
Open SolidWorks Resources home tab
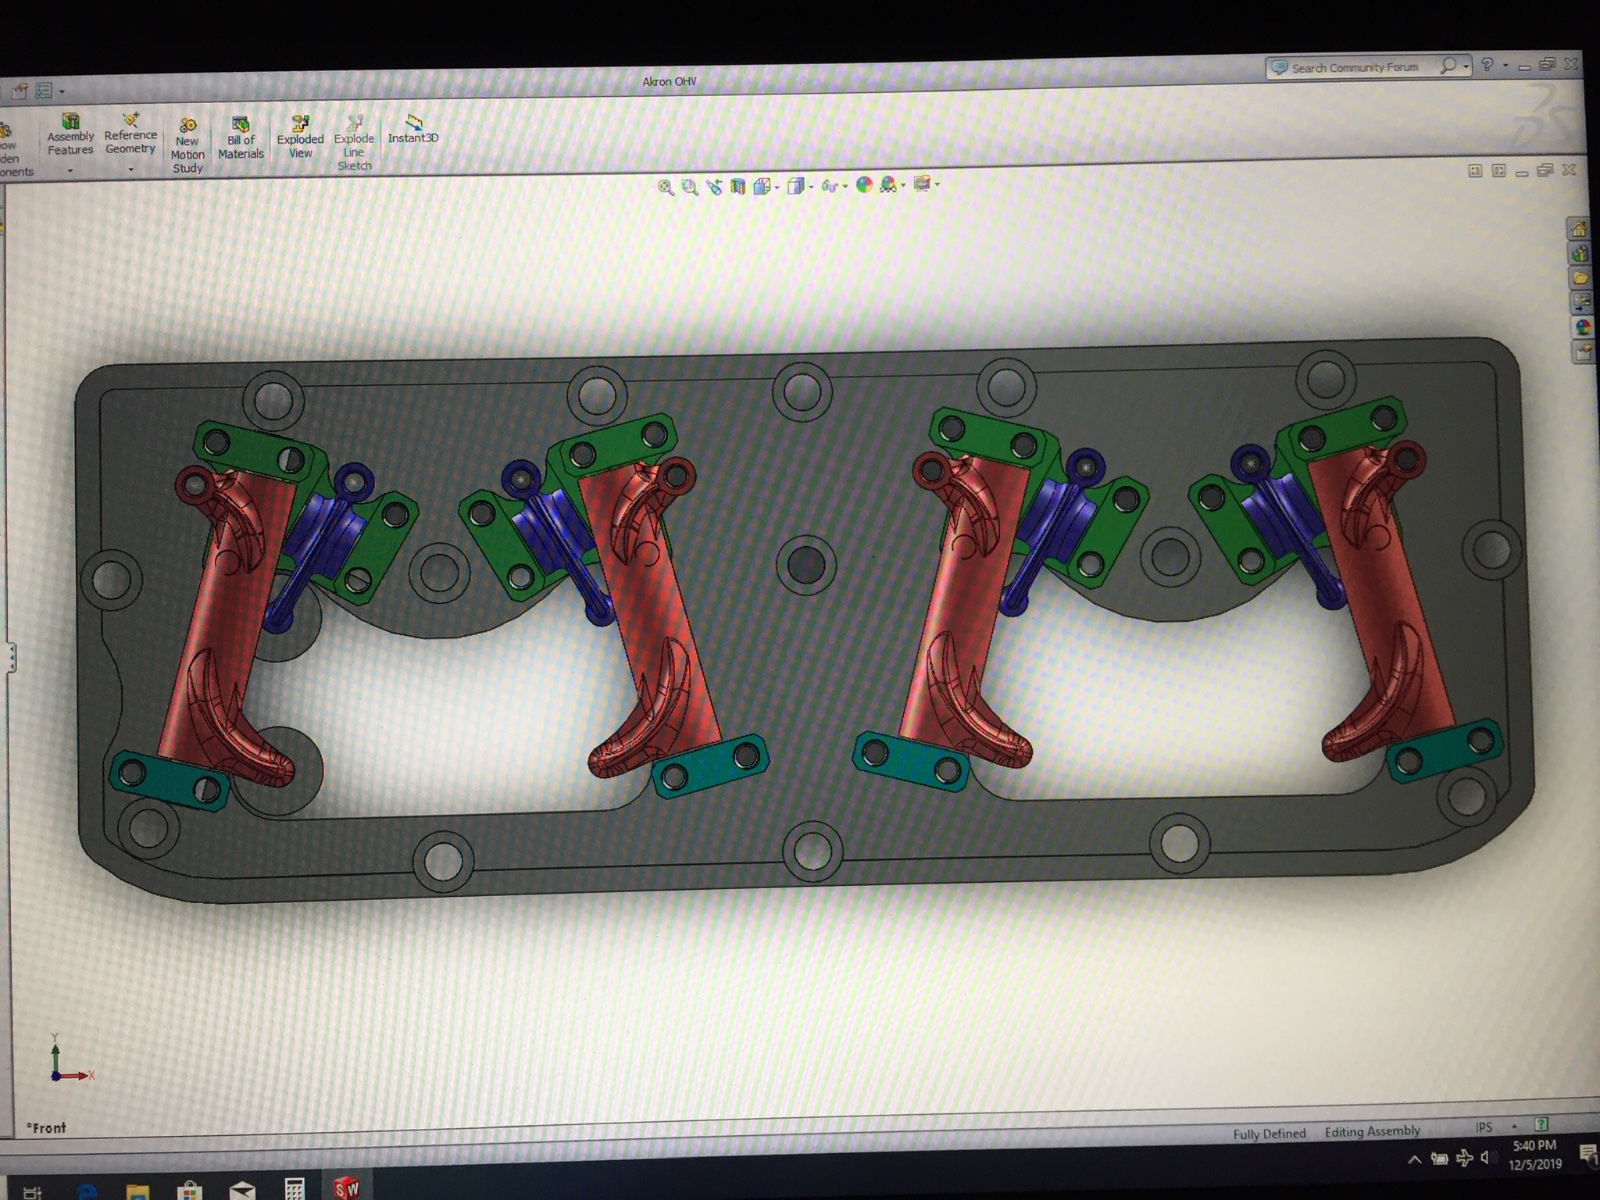(x=1579, y=229)
